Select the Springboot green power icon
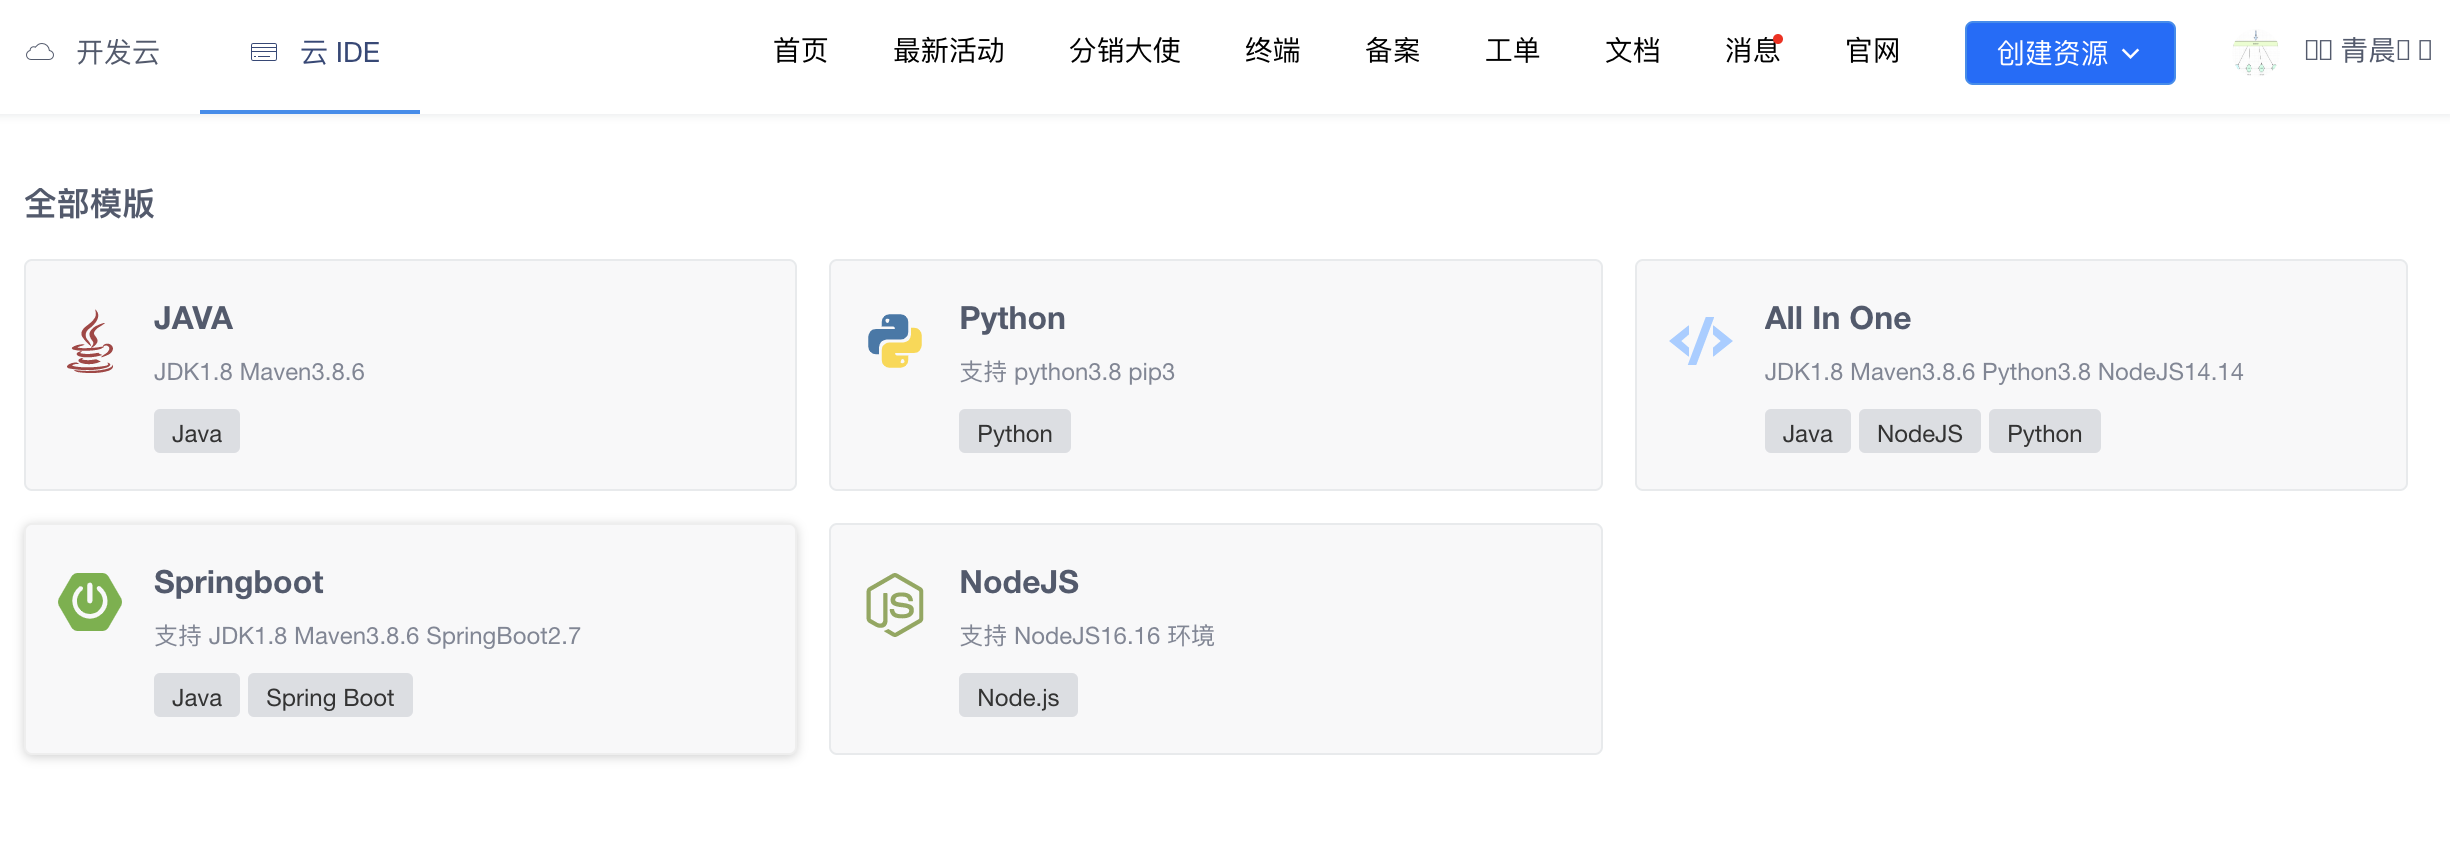This screenshot has height=856, width=2450. pos(90,602)
